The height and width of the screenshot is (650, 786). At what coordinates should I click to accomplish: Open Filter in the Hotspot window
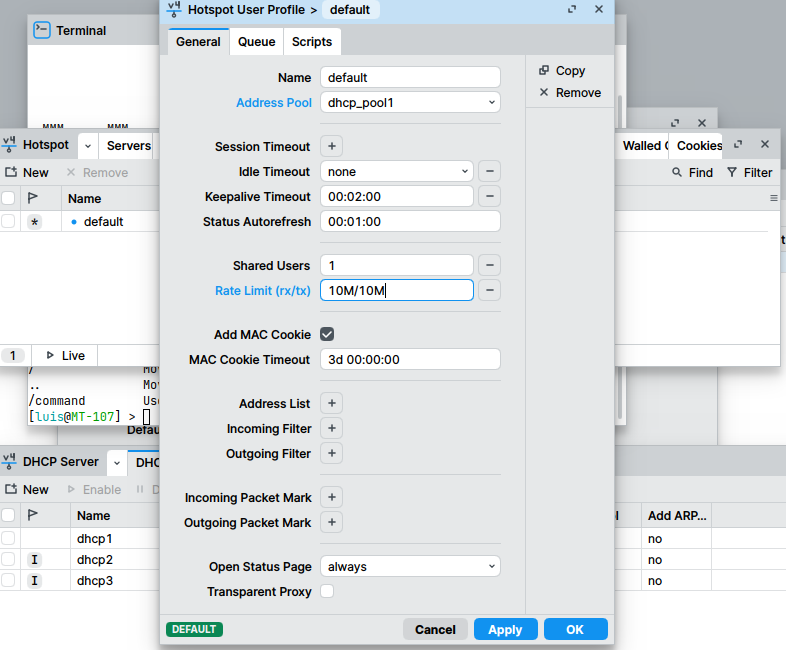click(x=749, y=173)
